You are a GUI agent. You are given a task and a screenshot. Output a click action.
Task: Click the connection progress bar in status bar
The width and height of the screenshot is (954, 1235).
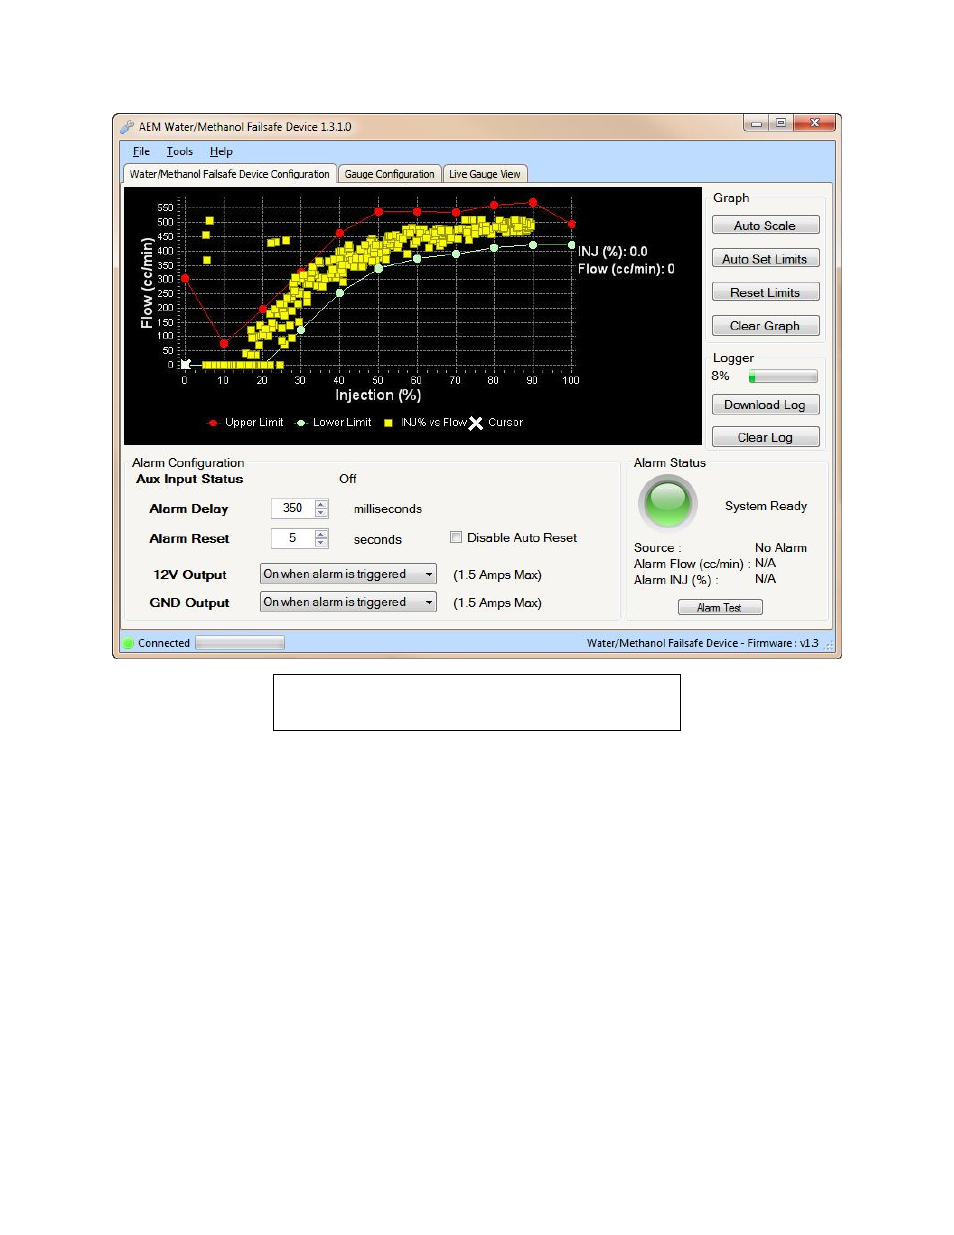tap(240, 643)
